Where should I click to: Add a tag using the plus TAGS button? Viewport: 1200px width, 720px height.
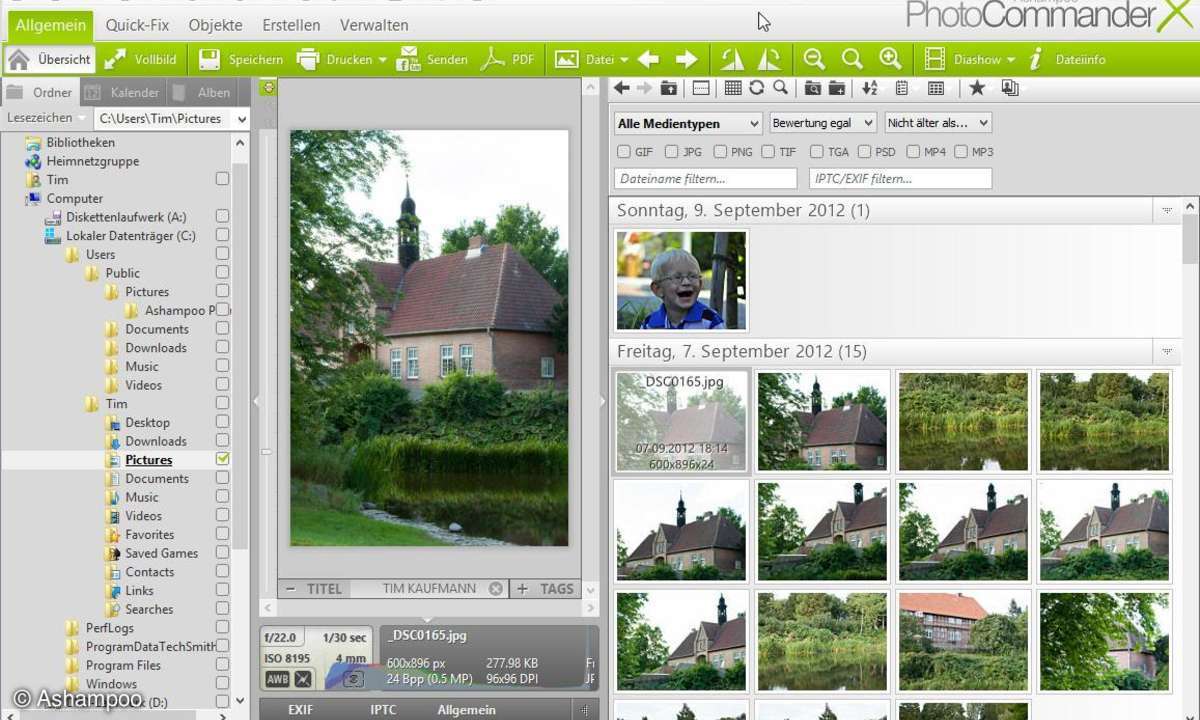[522, 589]
